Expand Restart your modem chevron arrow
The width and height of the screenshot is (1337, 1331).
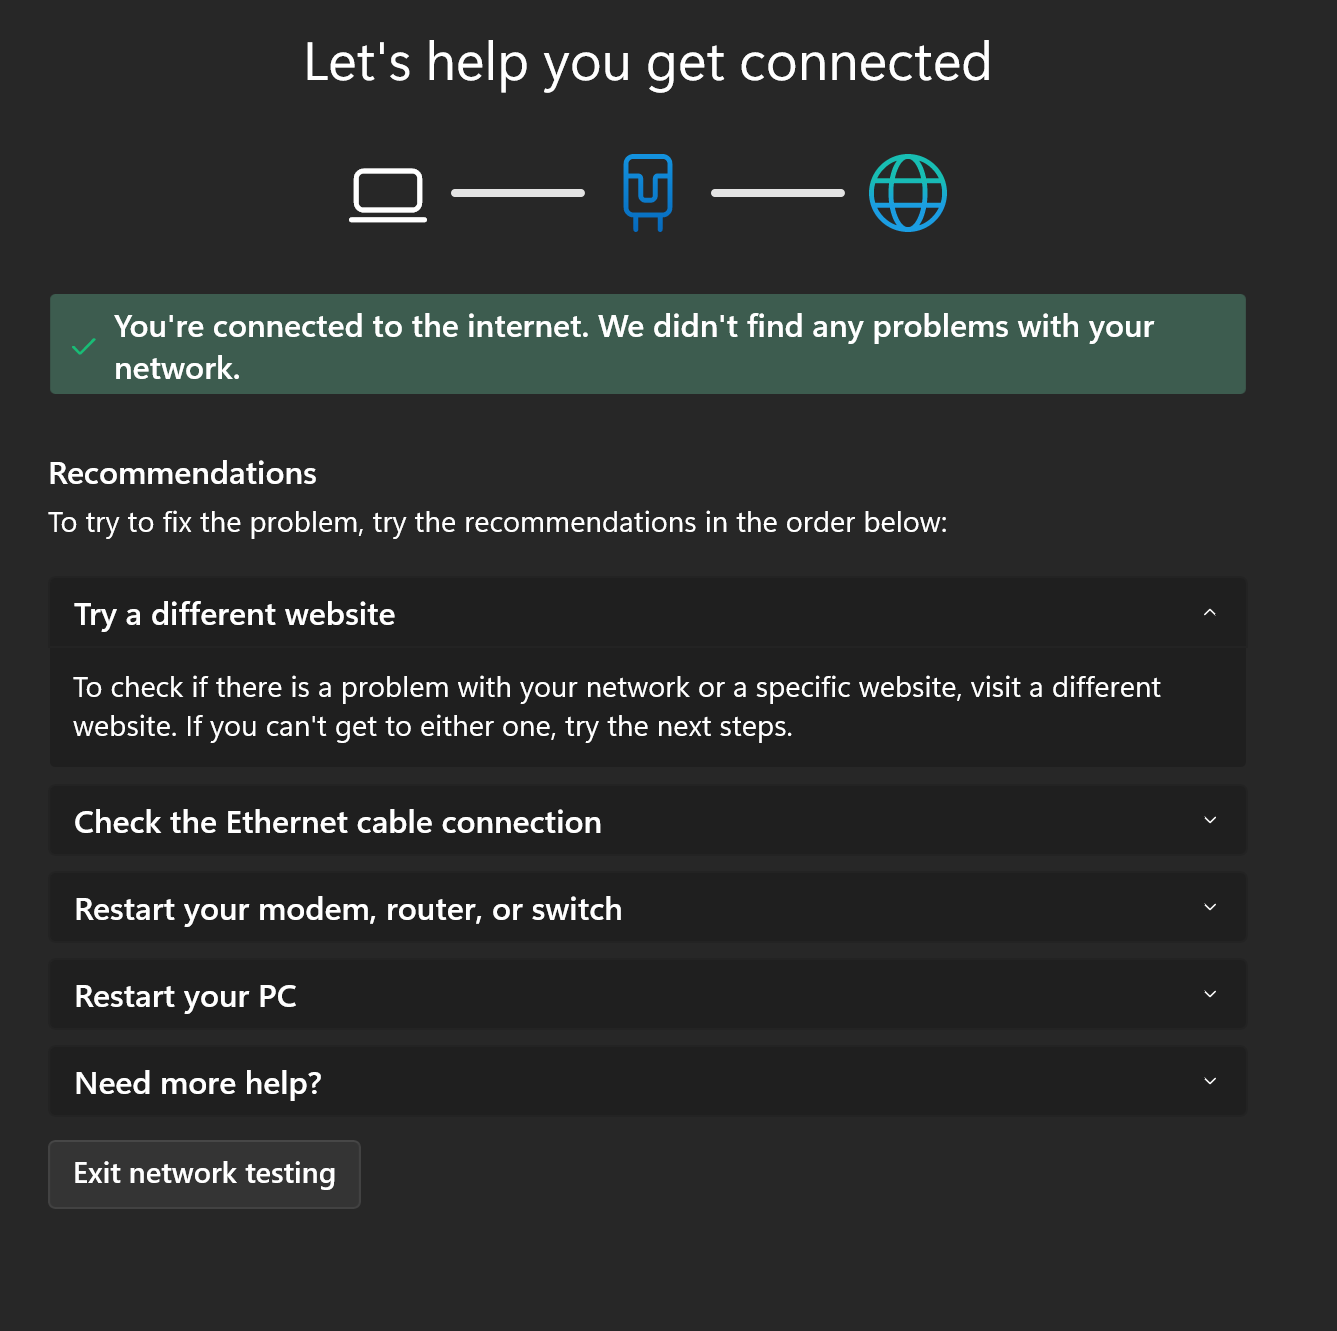[1210, 907]
